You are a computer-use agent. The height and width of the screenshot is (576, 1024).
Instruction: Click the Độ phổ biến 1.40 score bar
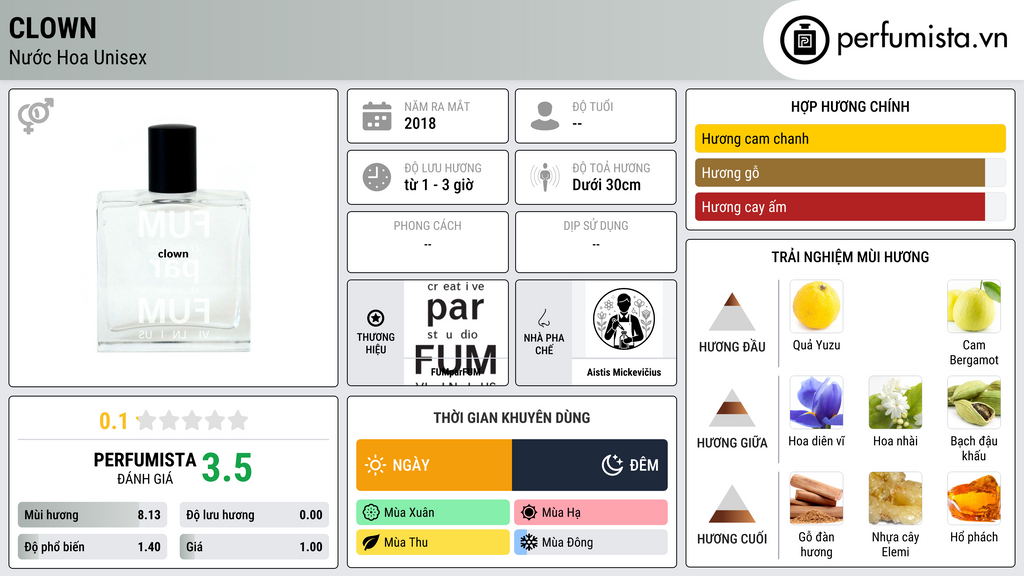click(x=92, y=547)
